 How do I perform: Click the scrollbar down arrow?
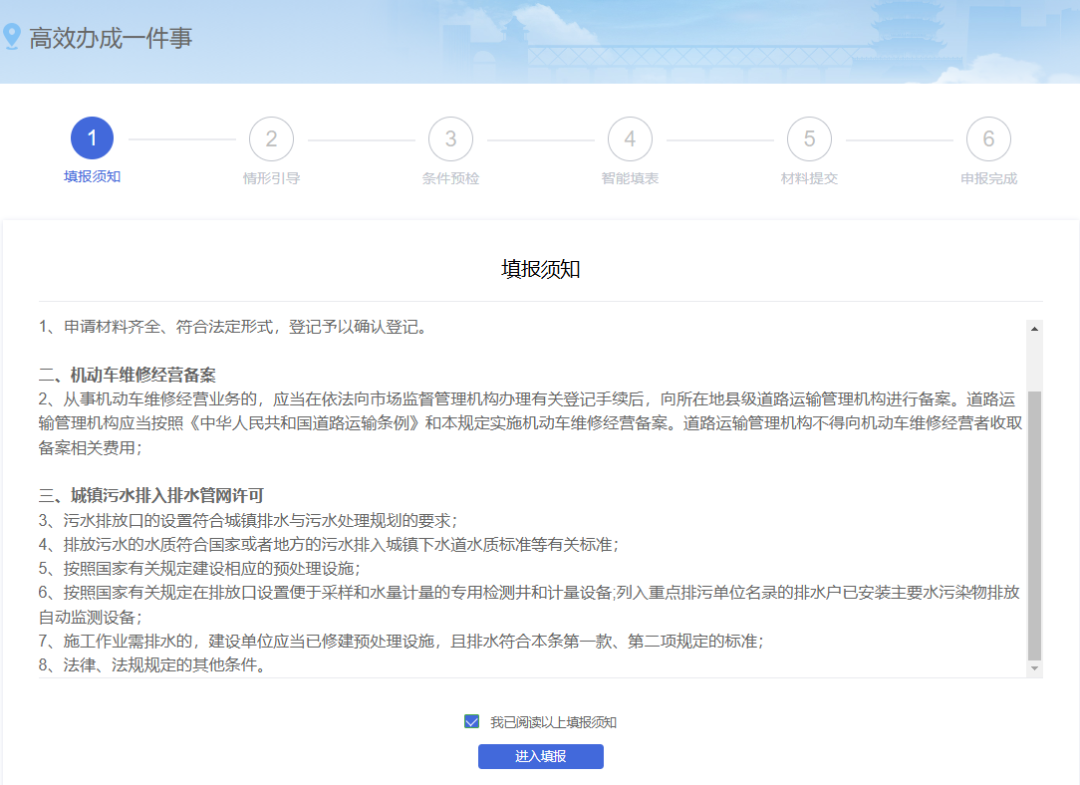(1033, 670)
